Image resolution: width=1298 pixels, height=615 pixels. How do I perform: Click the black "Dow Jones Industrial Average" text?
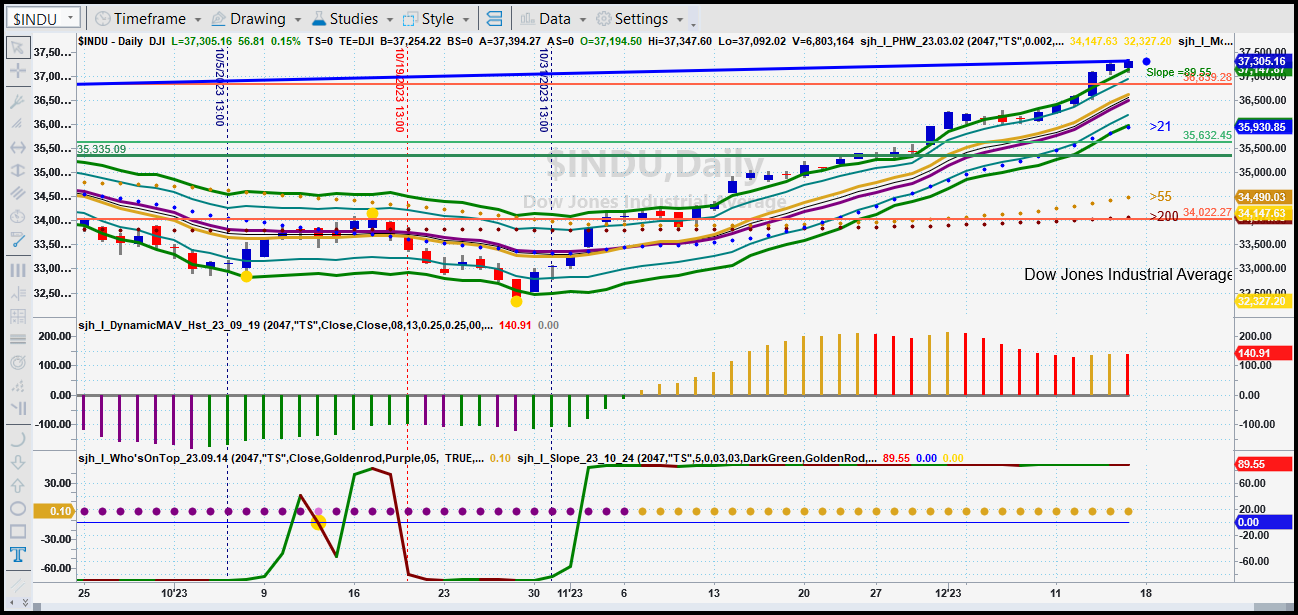click(1128, 275)
